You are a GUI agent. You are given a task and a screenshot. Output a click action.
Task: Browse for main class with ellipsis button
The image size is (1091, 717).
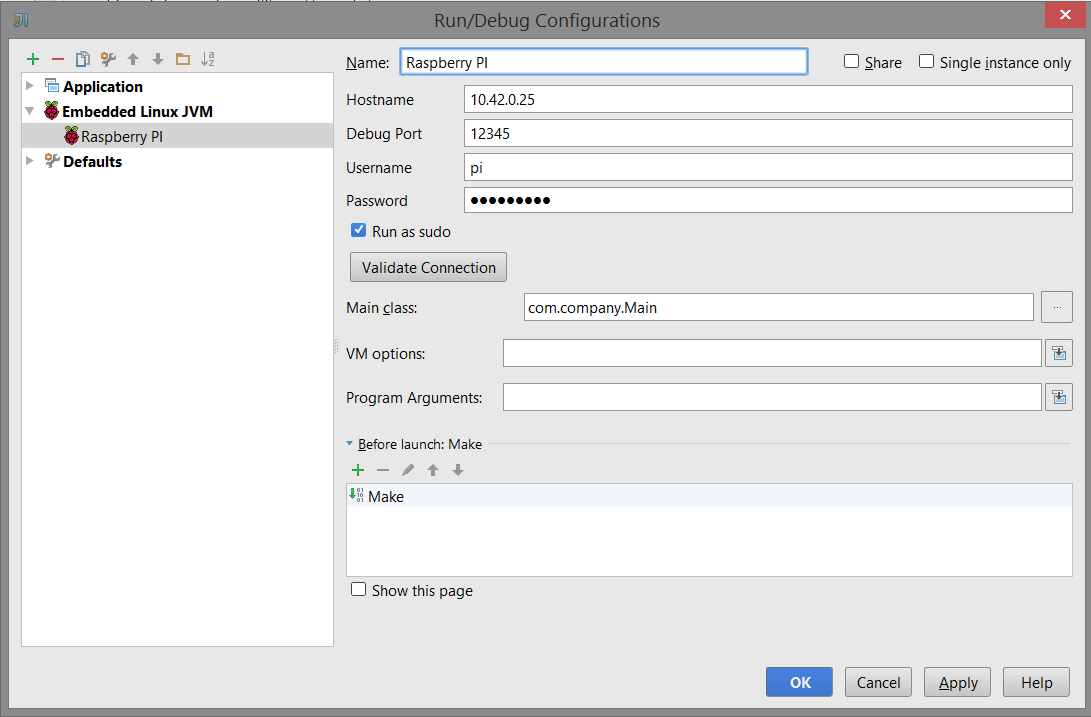1057,307
